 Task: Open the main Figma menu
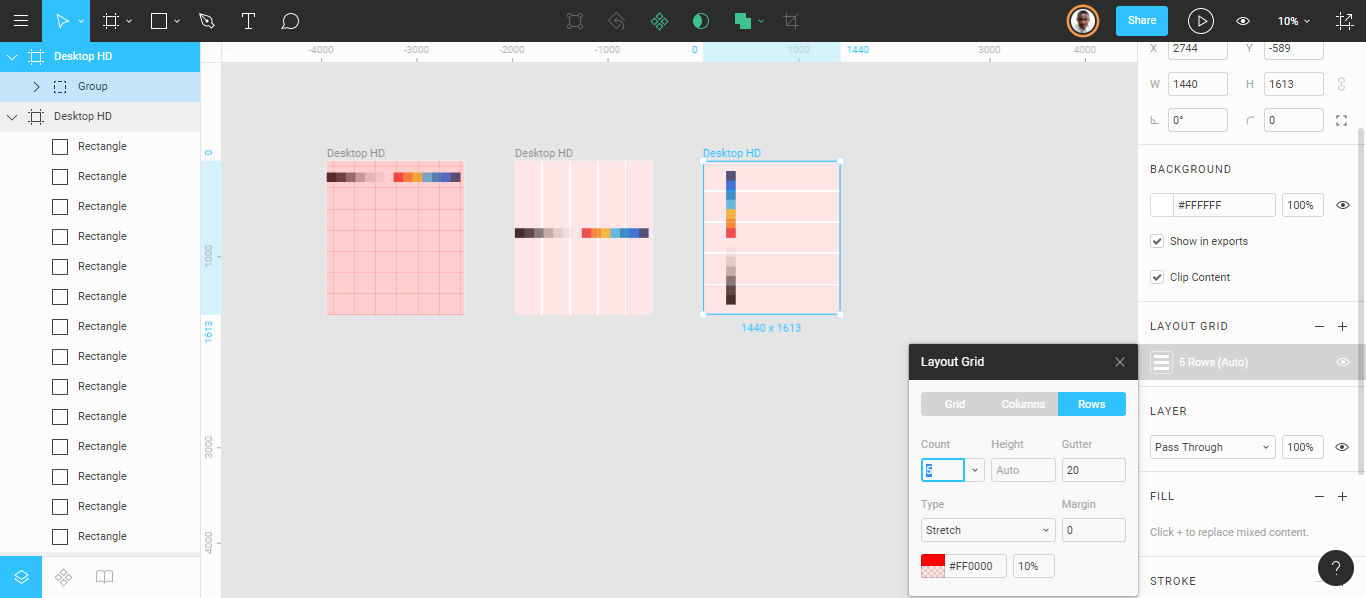point(20,20)
